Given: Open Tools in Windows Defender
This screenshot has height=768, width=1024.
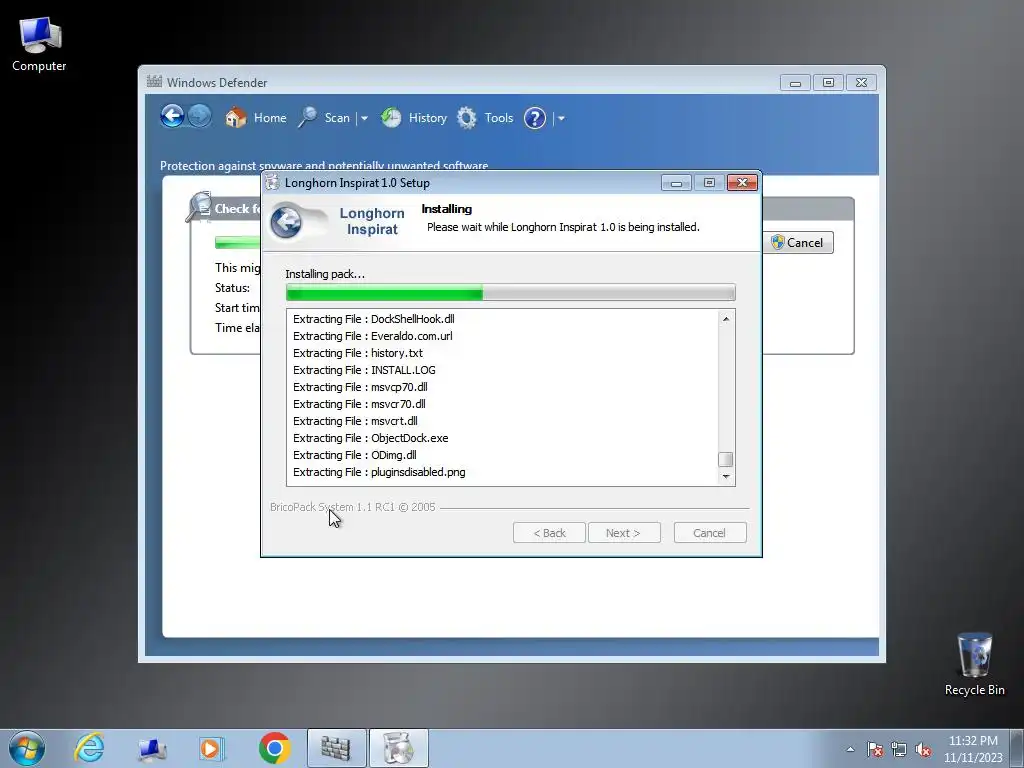Looking at the screenshot, I should pos(485,118).
